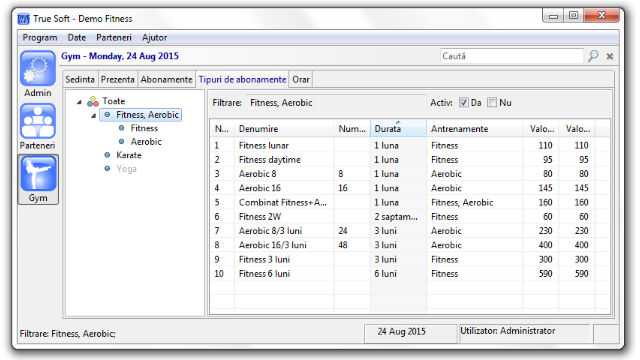Click the True Soft title bar icon
640x360 pixels.
point(23,19)
